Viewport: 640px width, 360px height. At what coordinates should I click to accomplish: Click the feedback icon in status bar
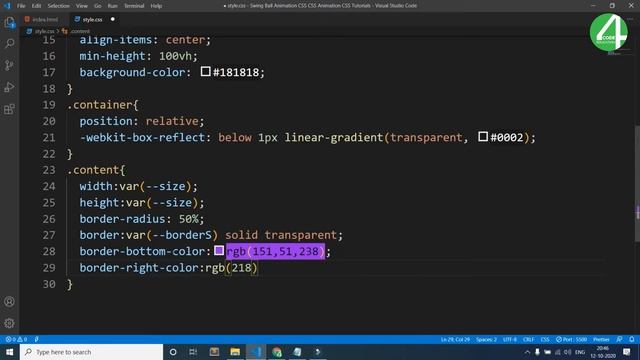coord(620,339)
